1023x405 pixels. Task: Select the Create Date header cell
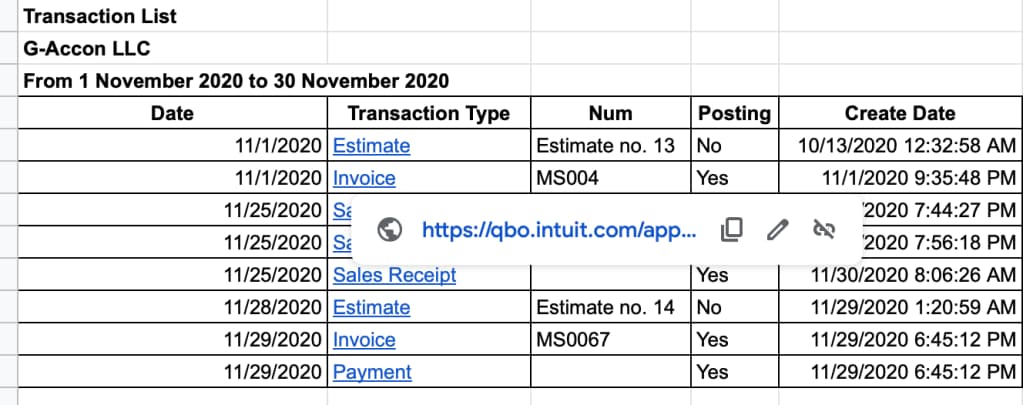pos(900,113)
